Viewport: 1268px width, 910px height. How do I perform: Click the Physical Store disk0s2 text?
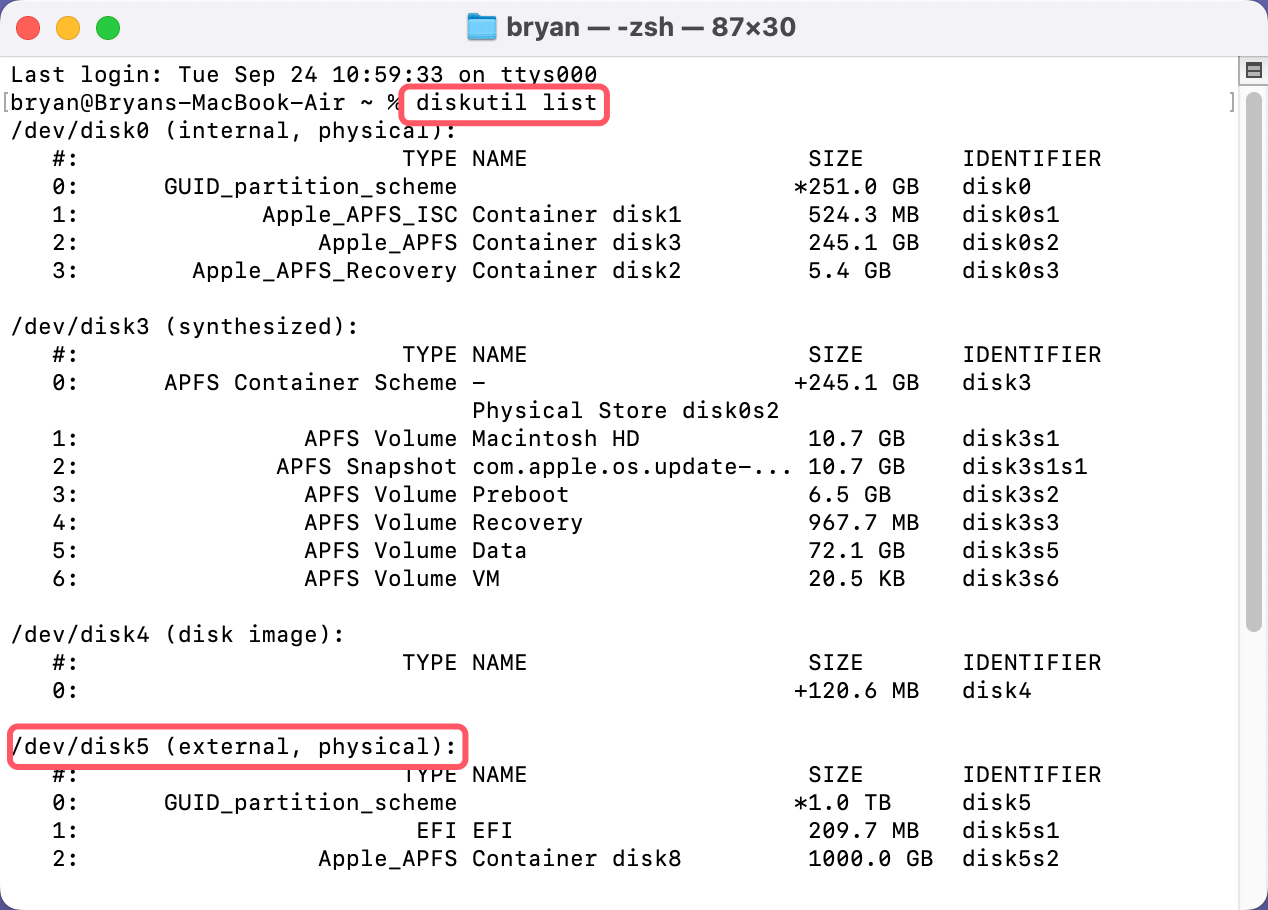(x=626, y=410)
